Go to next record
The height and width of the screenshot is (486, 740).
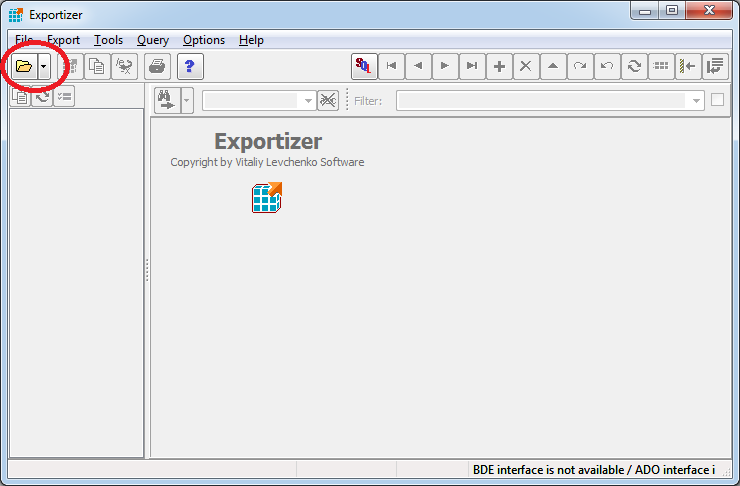tap(445, 67)
